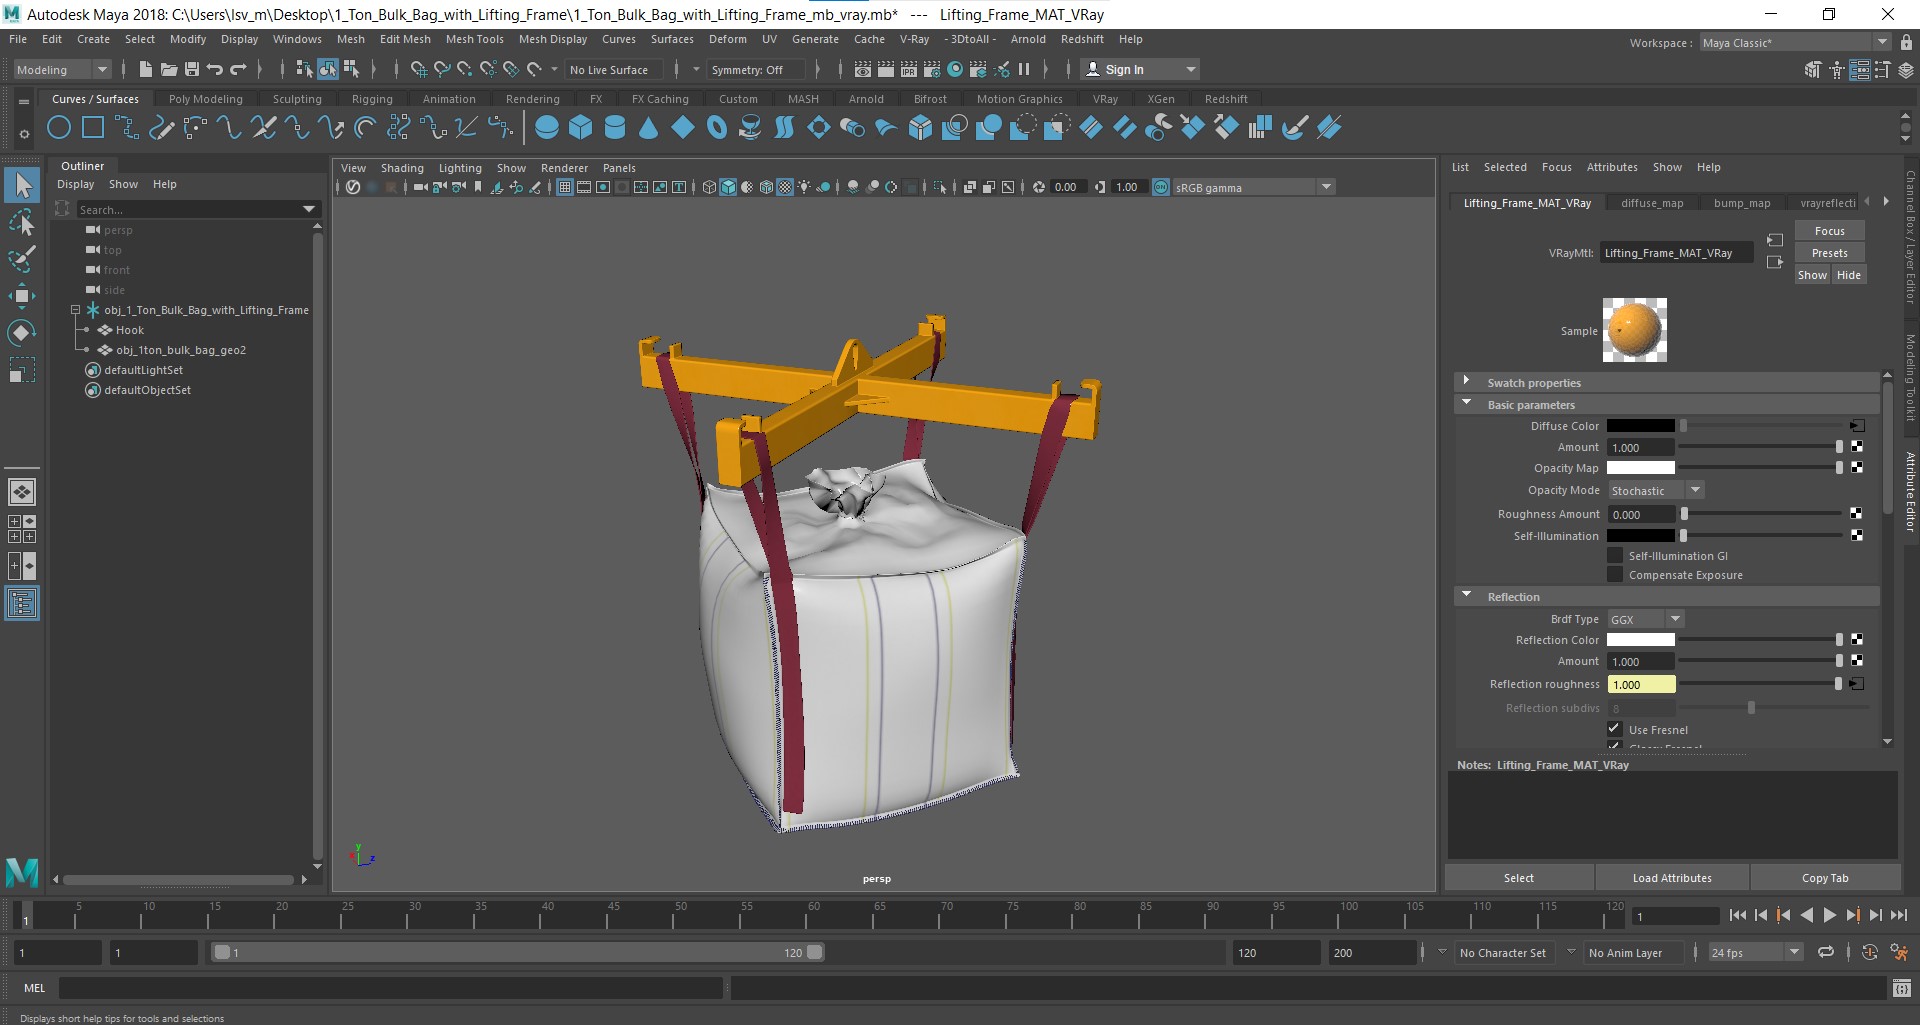Viewport: 1920px width, 1025px height.
Task: Open the Maya Classic workspace dropdown
Action: (x=1795, y=42)
